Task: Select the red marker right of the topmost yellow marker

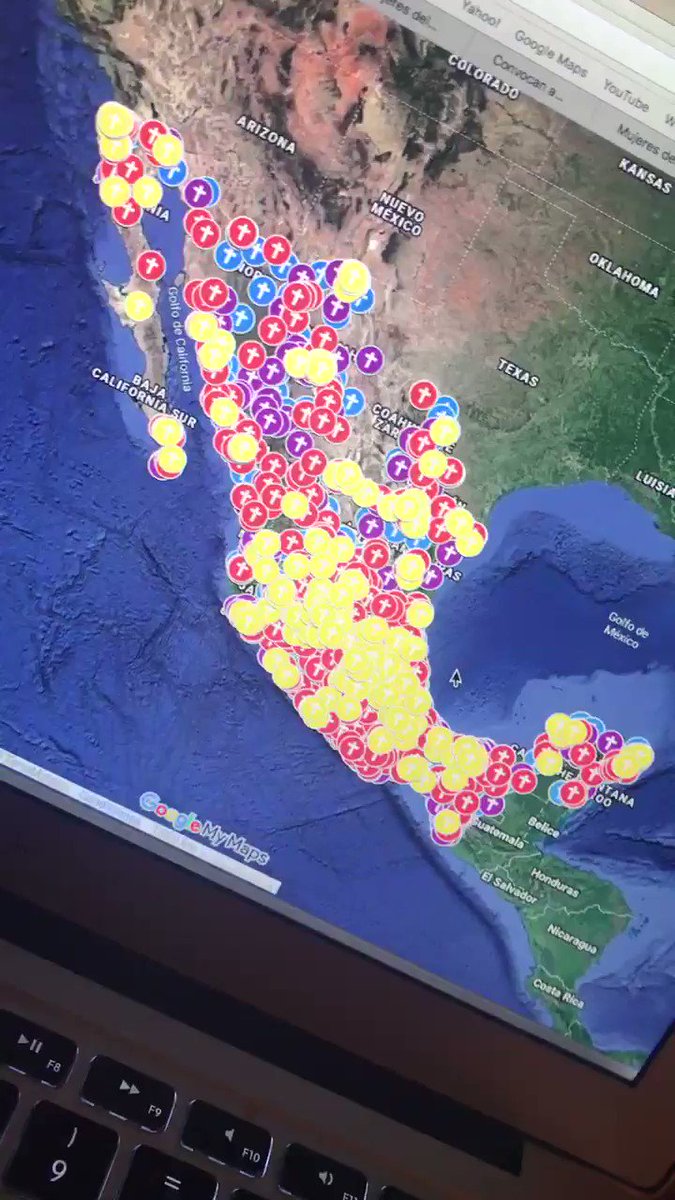Action: pyautogui.click(x=153, y=135)
